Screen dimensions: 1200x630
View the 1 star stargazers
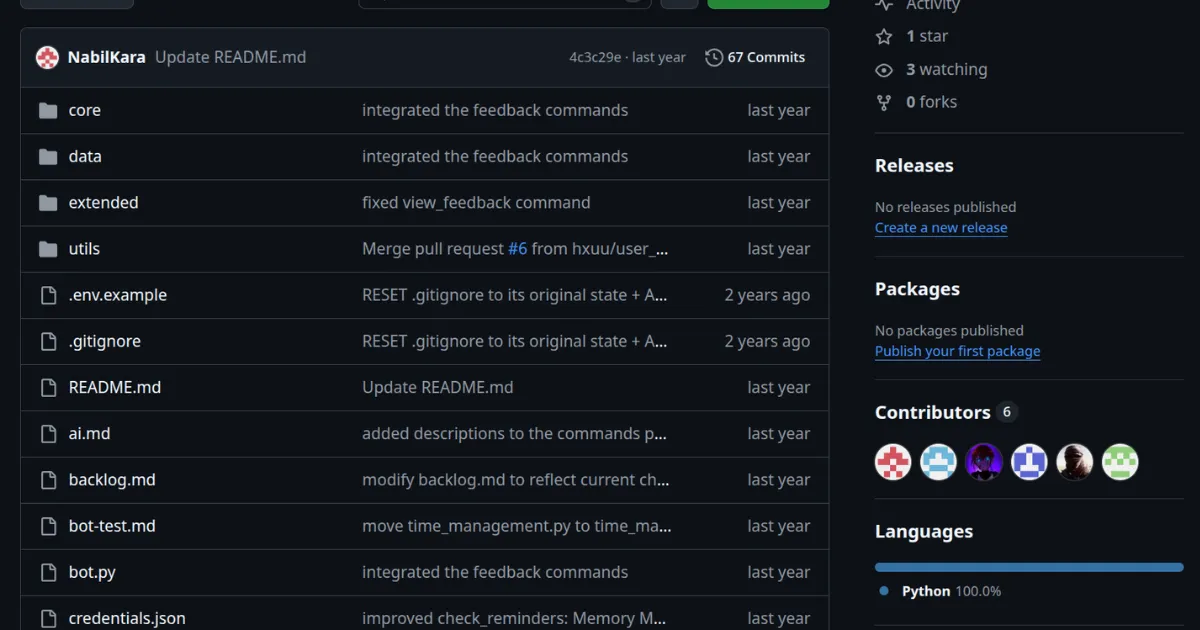(927, 36)
